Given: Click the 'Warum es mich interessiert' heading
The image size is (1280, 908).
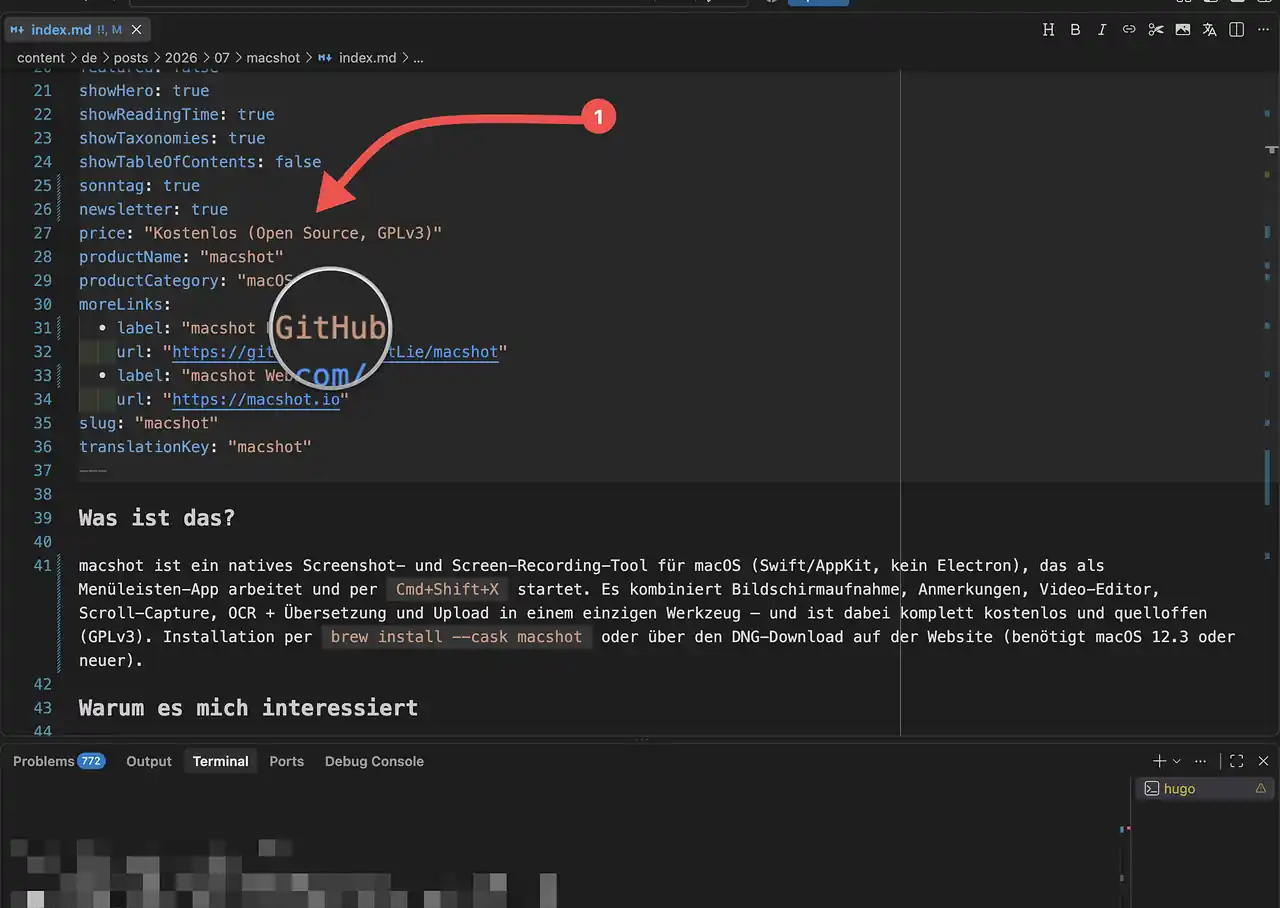Looking at the screenshot, I should click(x=248, y=708).
